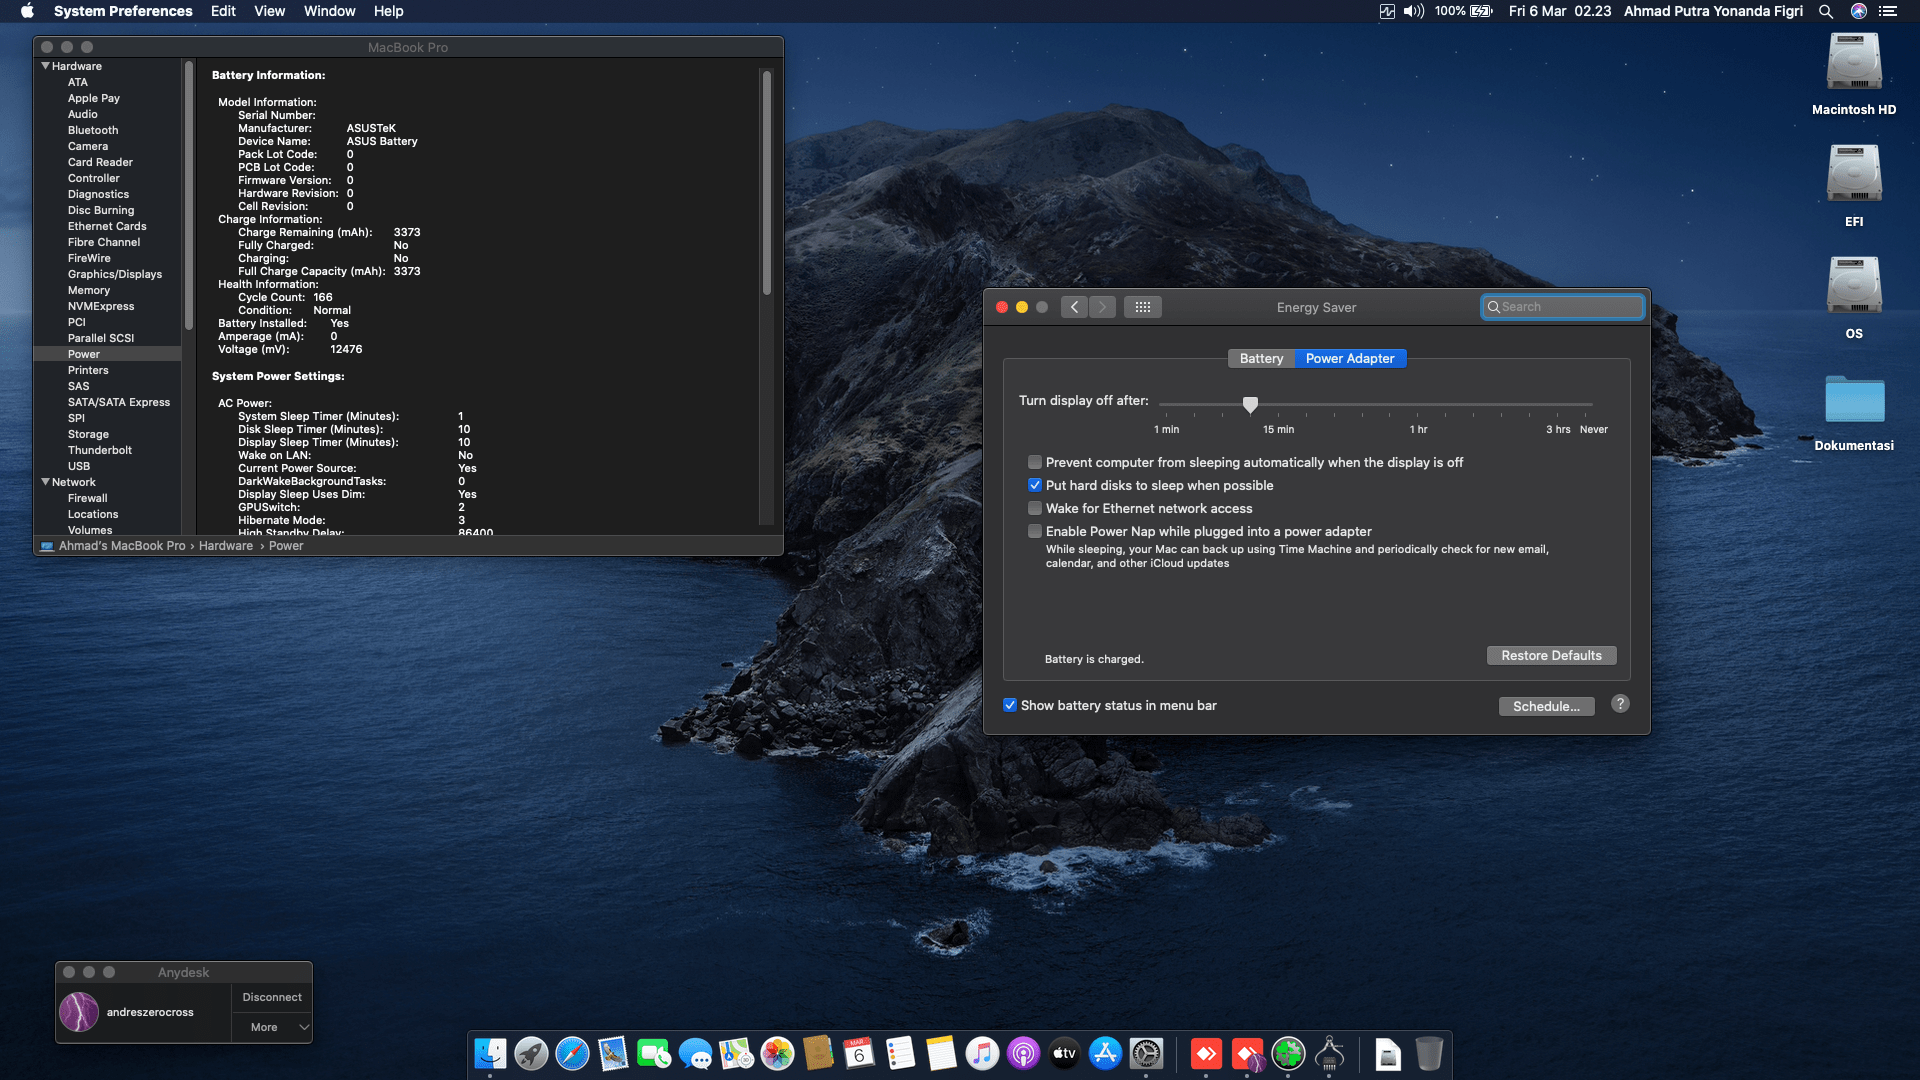Open Calendar from the Dock
Screen dimensions: 1920x1080
click(x=859, y=1053)
